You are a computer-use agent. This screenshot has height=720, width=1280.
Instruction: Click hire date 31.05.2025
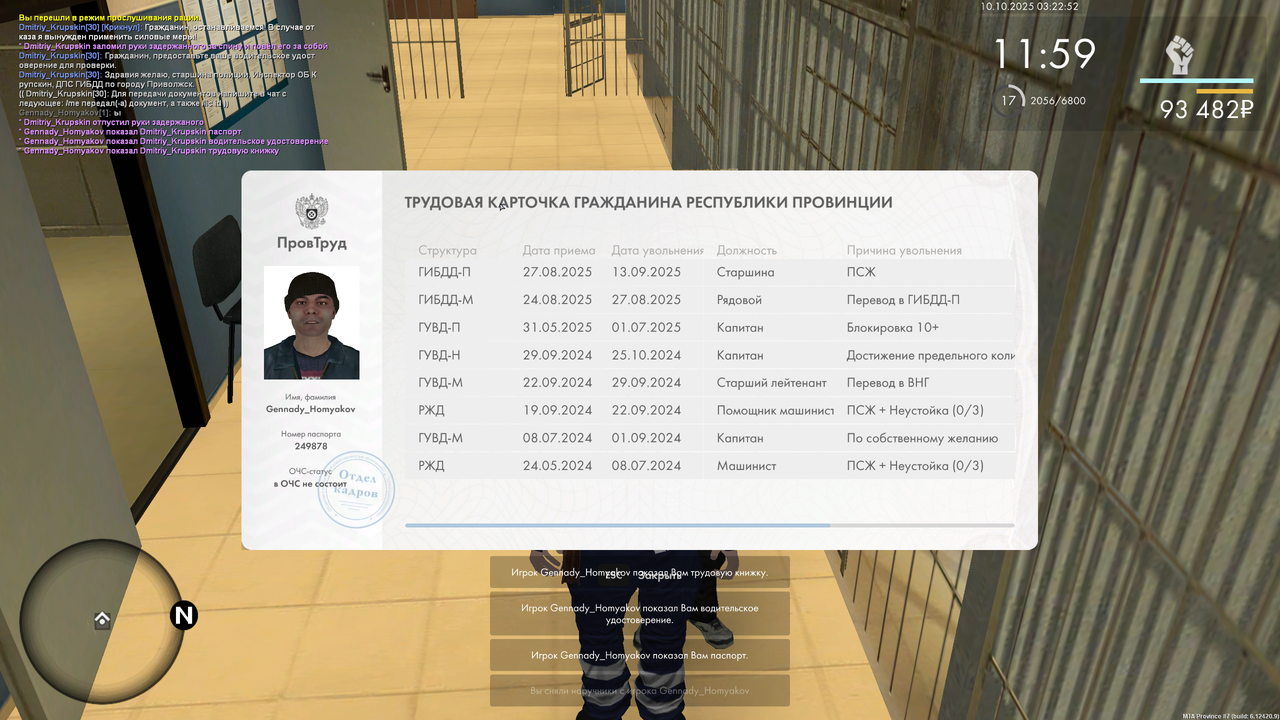(x=557, y=327)
